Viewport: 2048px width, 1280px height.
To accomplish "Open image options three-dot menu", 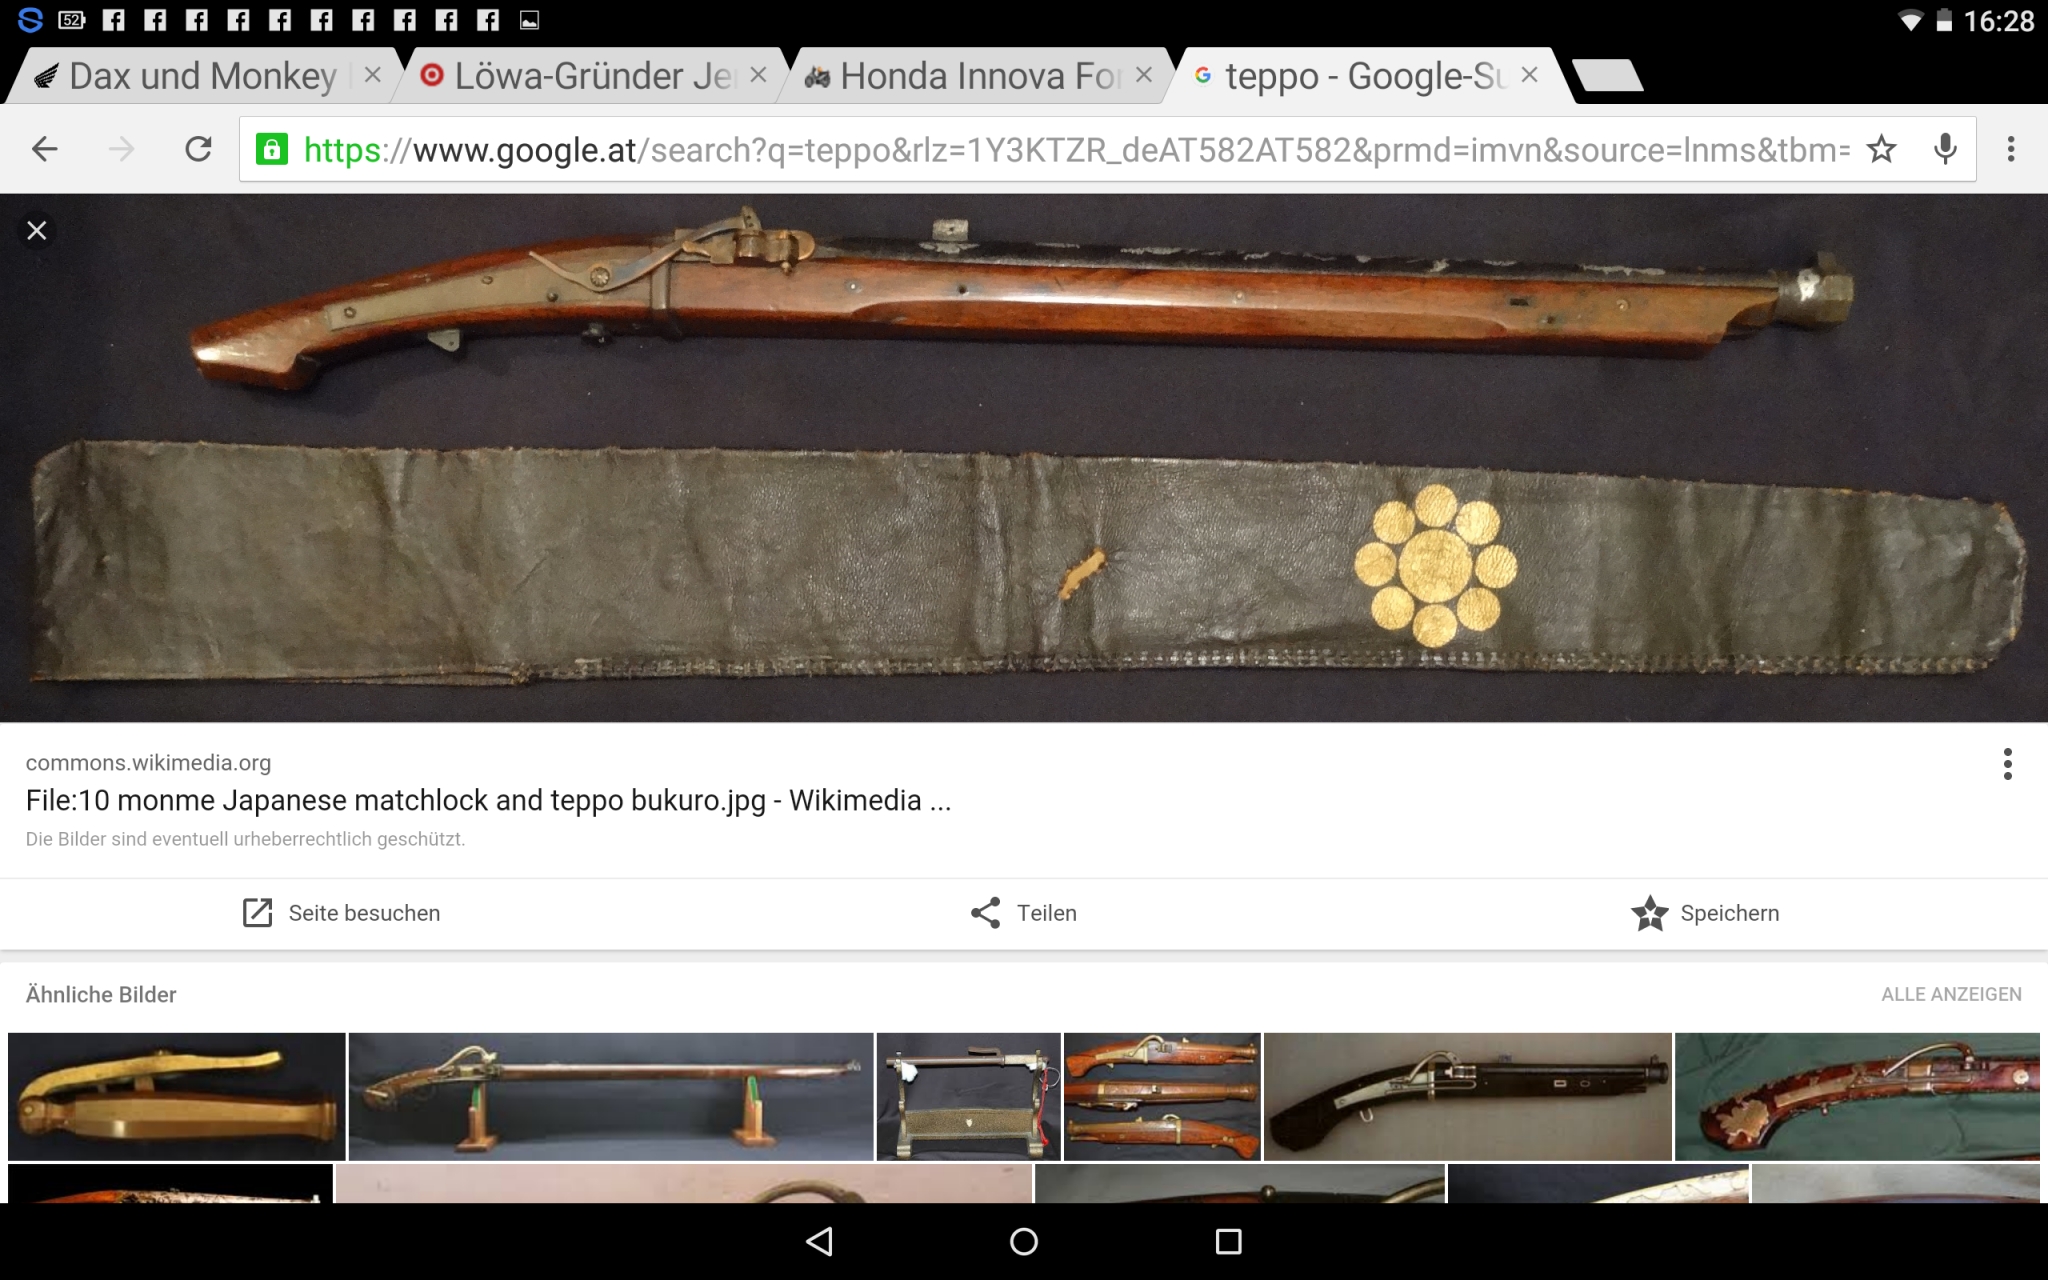I will (x=2007, y=764).
